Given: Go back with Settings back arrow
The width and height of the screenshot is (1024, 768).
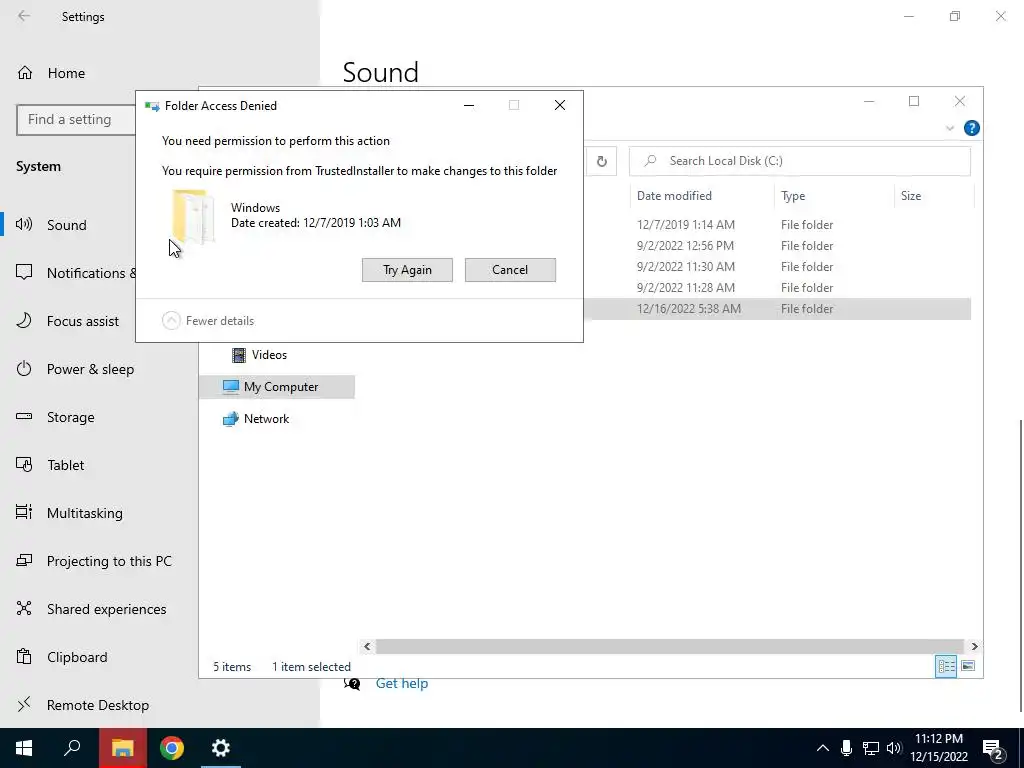Looking at the screenshot, I should pyautogui.click(x=24, y=16).
